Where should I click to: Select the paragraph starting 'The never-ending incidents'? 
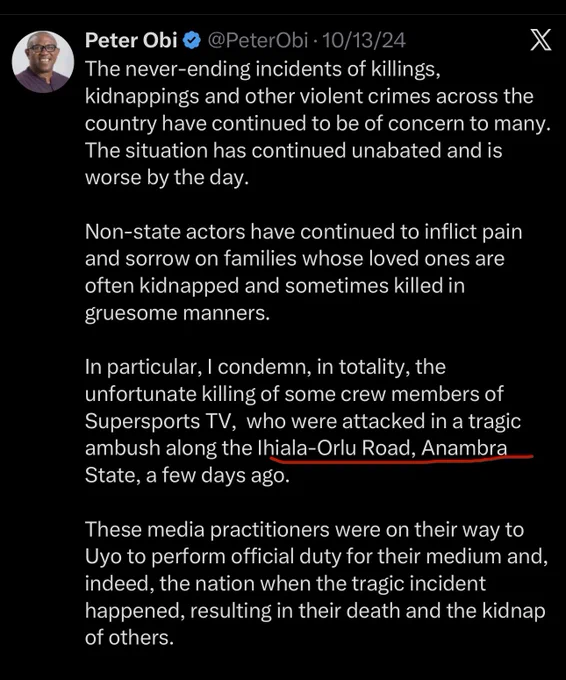(317, 123)
